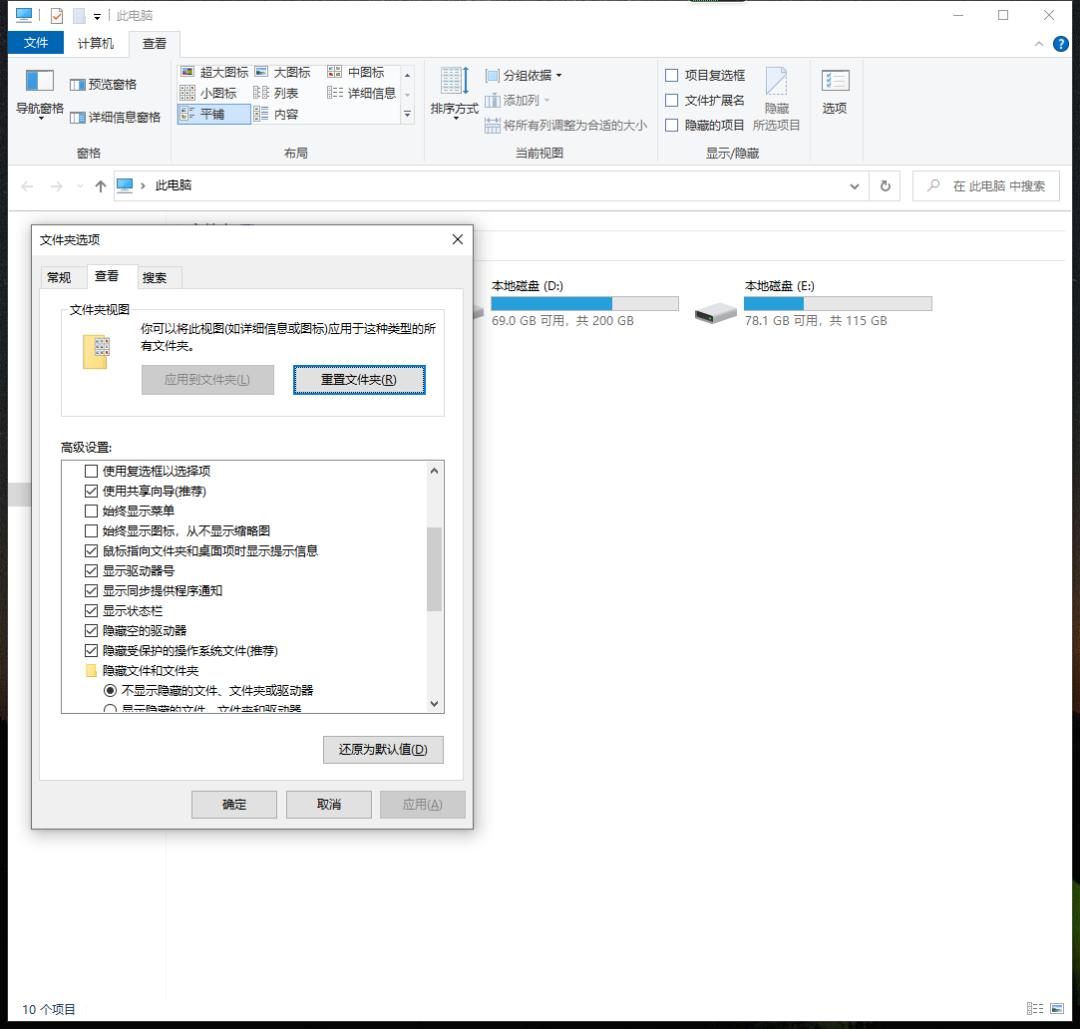Select Small icons (小图标) layout
1080x1029 pixels.
pyautogui.click(x=208, y=93)
